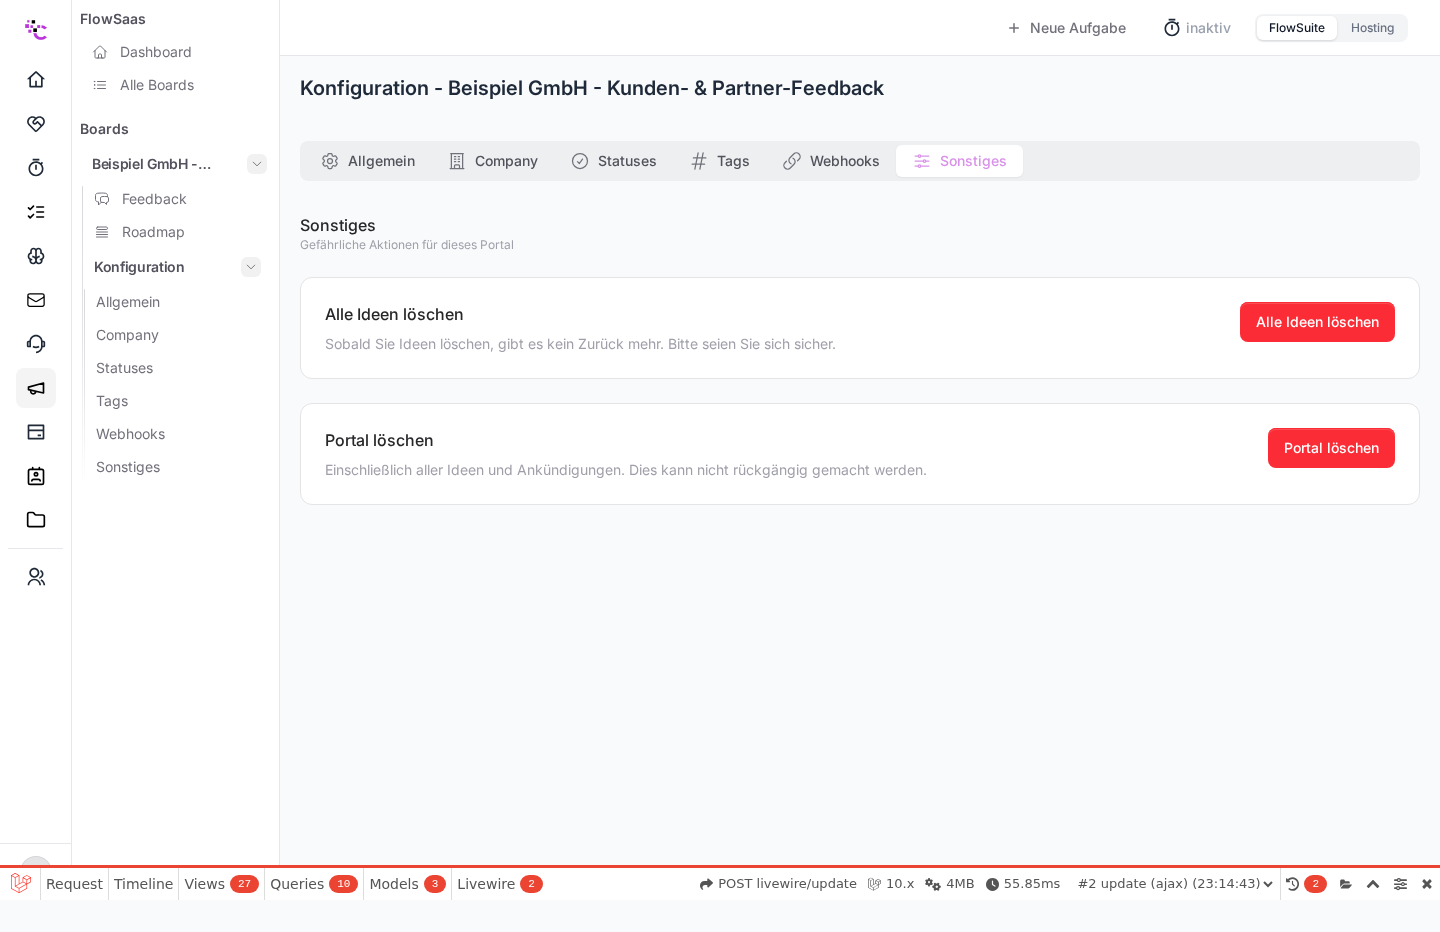
Task: Go to Dashboard in the sidebar
Action: tap(155, 52)
